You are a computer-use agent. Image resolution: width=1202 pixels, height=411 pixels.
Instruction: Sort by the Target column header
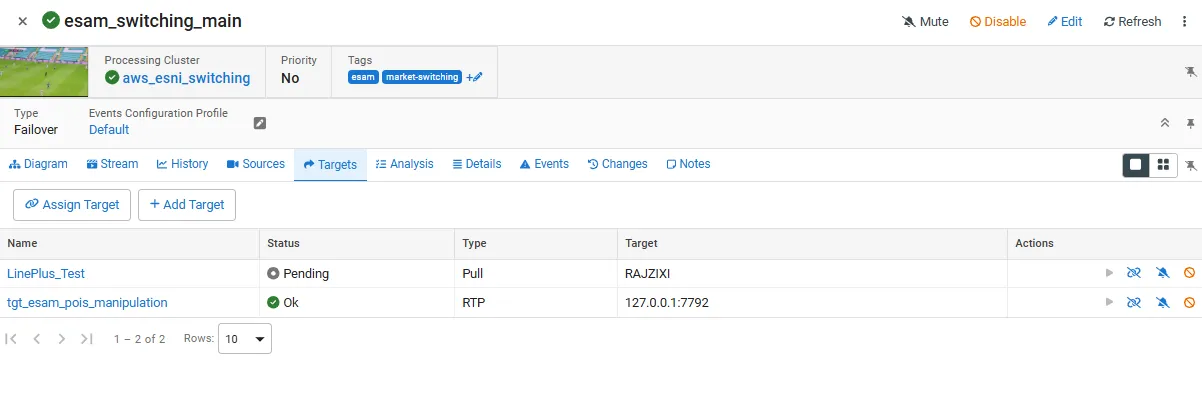click(x=641, y=243)
